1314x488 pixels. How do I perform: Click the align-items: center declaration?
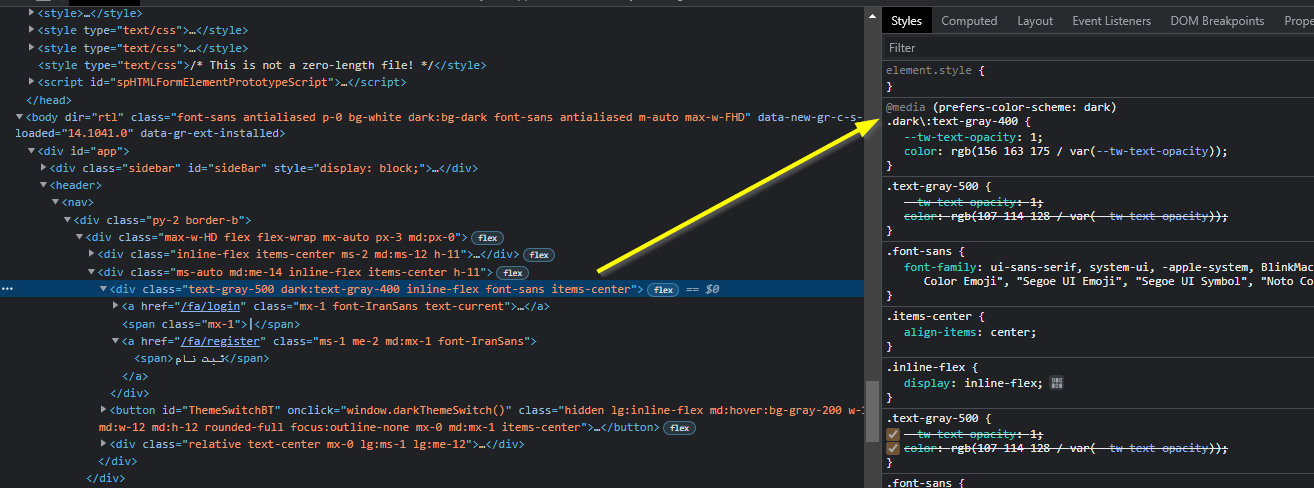[x=970, y=332]
